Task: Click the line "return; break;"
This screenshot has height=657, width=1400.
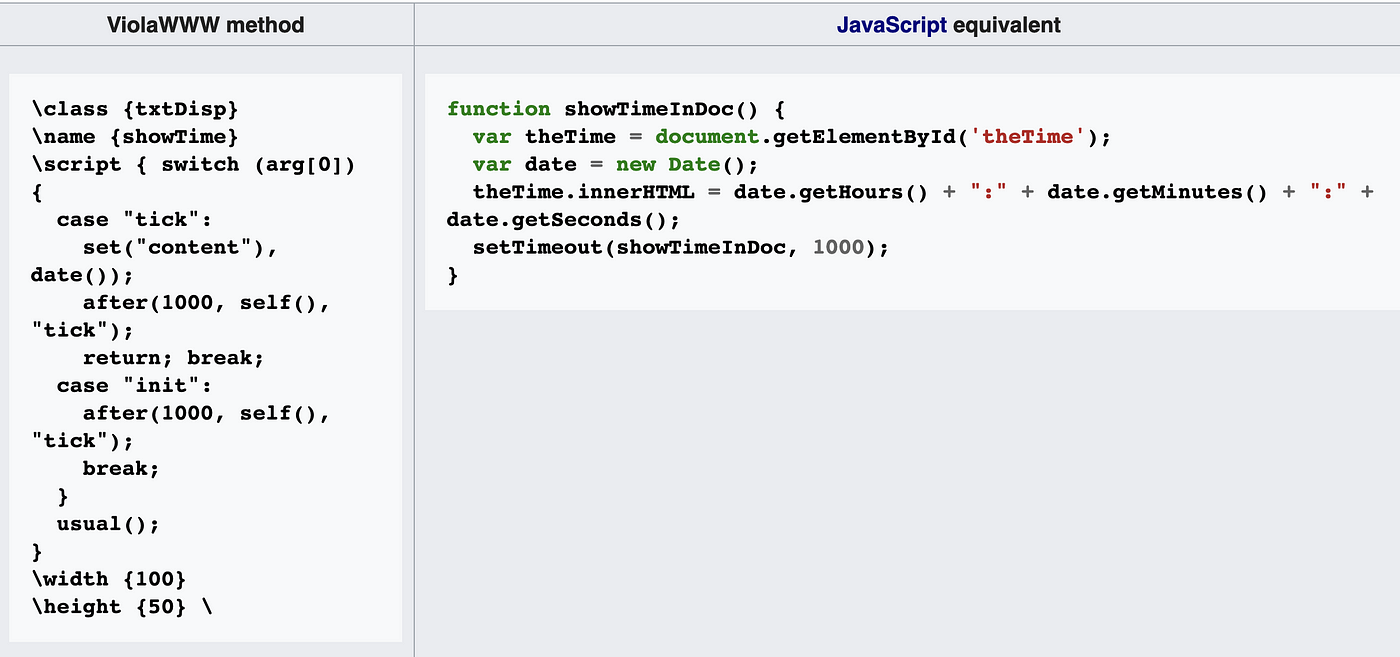Action: [174, 357]
